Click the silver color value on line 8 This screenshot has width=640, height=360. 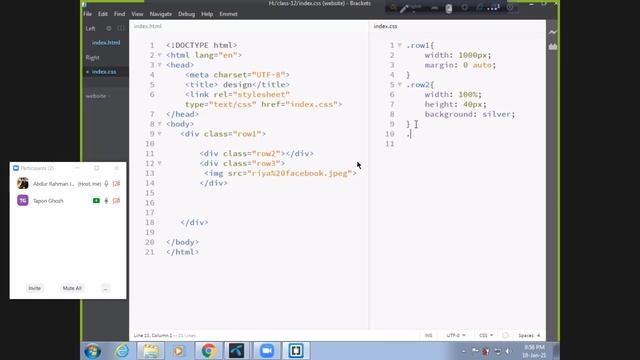click(x=497, y=114)
